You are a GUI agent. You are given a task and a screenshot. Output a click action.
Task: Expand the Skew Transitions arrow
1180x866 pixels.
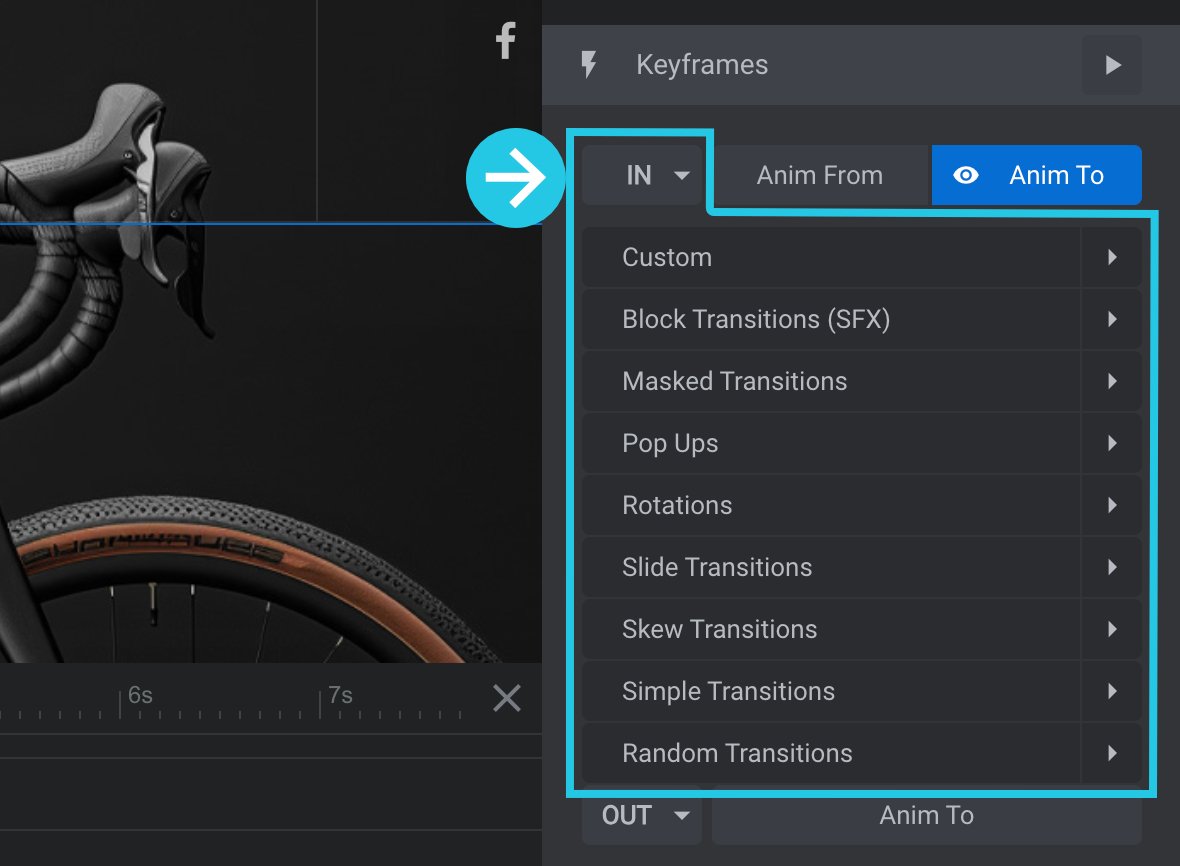click(1112, 629)
